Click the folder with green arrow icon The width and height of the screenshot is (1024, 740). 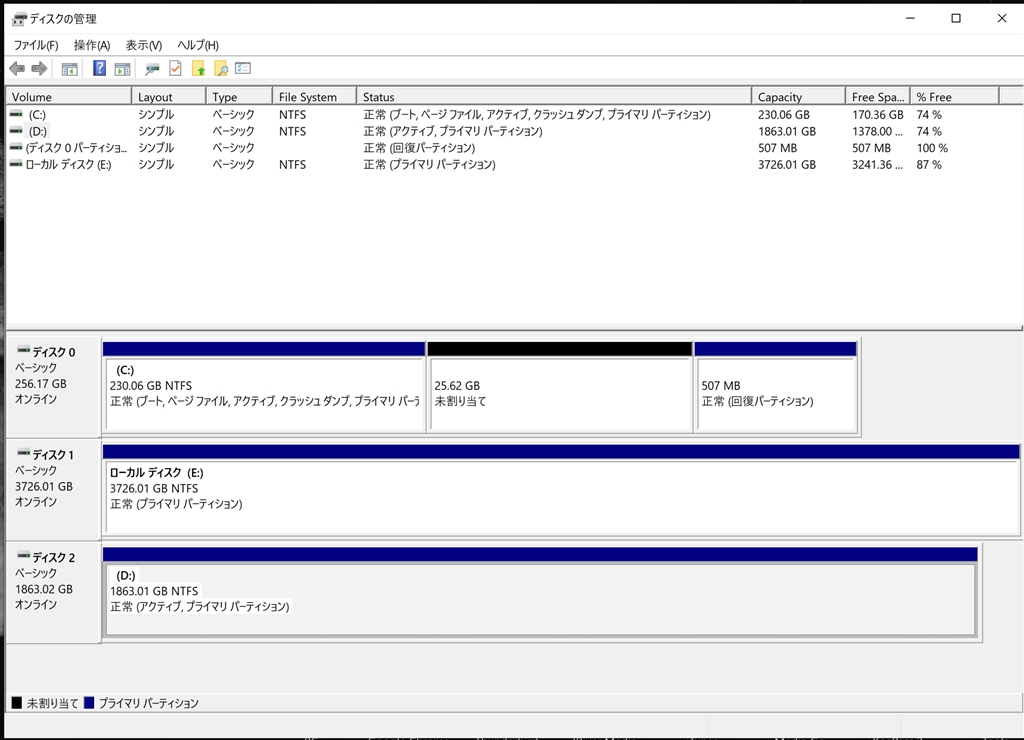click(x=198, y=69)
